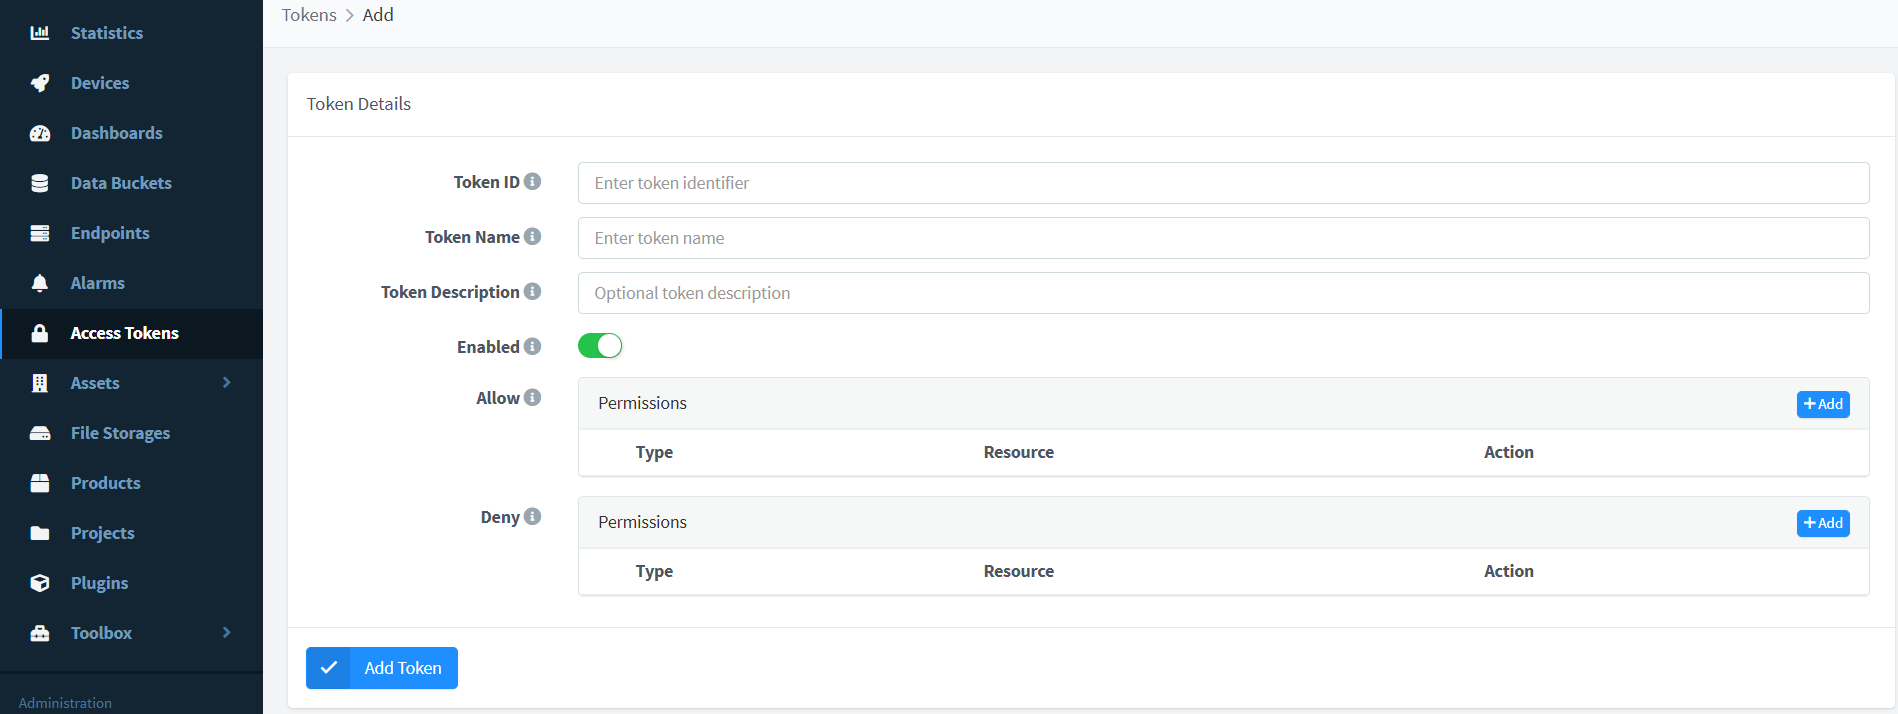1898x714 pixels.
Task: Click the File Storages drive icon
Action: (40, 433)
